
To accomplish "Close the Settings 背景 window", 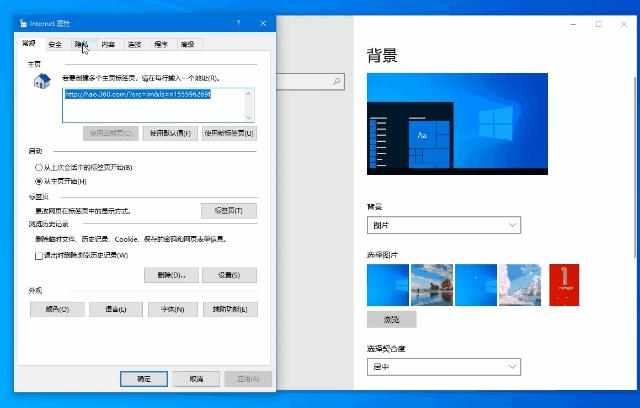I will (x=624, y=24).
